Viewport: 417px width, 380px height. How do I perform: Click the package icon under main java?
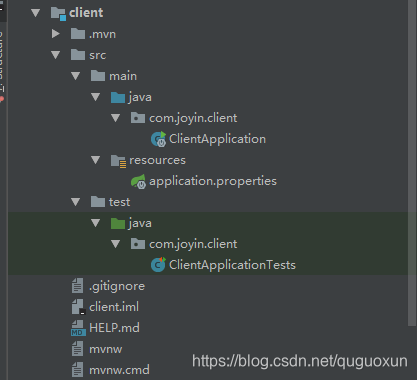coord(138,118)
